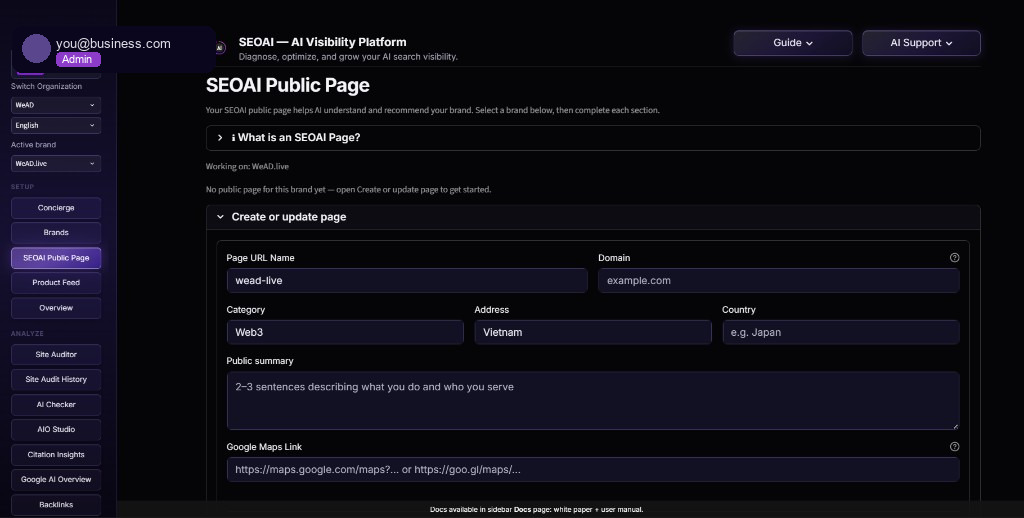Screen dimensions: 1024x518
Task: Click the Address field containing Vietnam
Action: (x=593, y=332)
